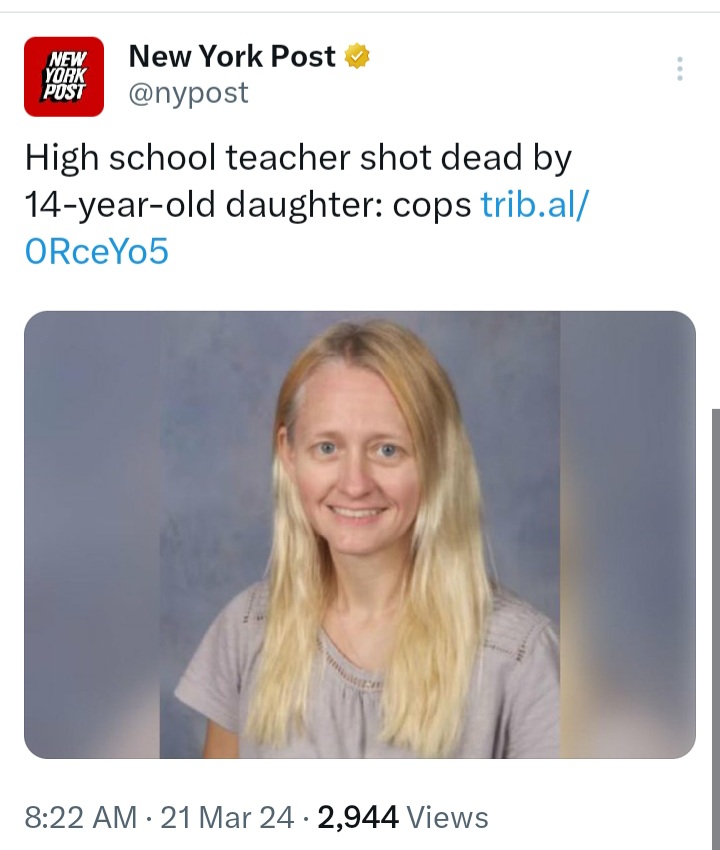The image size is (720, 850).
Task: Click the blank area beside the @nypost handle
Action: pos(461,93)
